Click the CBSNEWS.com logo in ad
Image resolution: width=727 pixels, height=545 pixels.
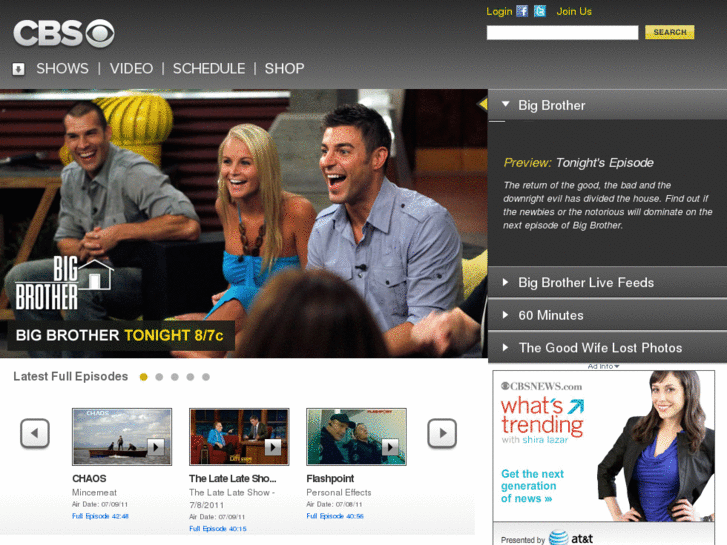(542, 386)
